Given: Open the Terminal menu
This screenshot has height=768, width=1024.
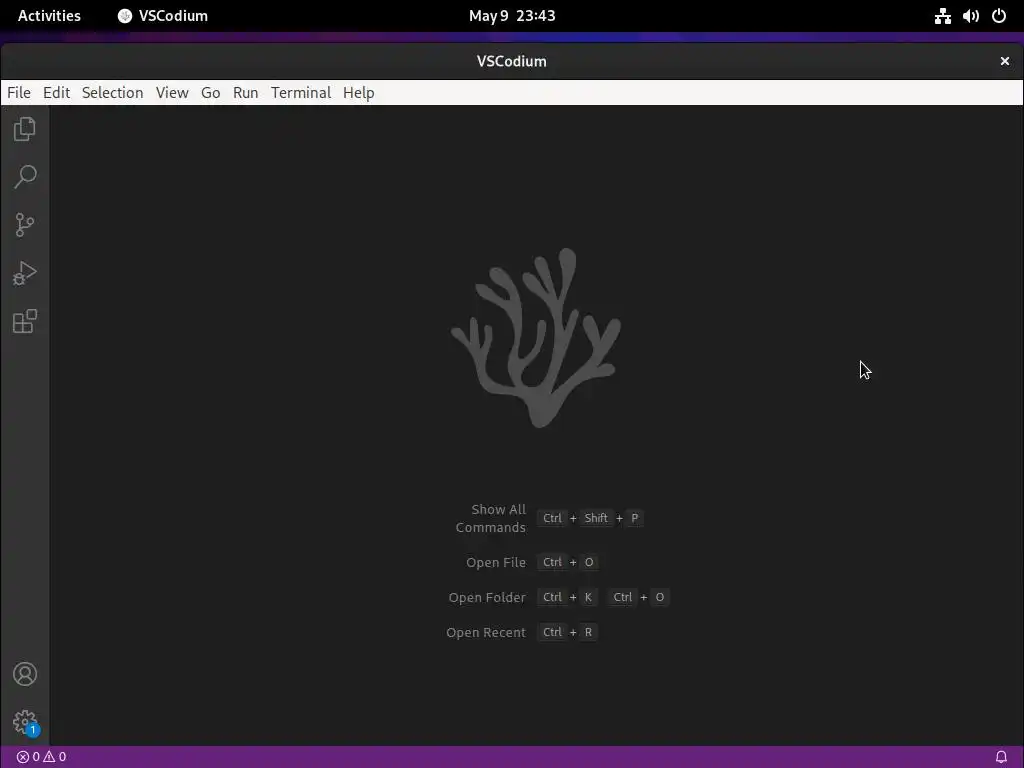Looking at the screenshot, I should click(301, 93).
